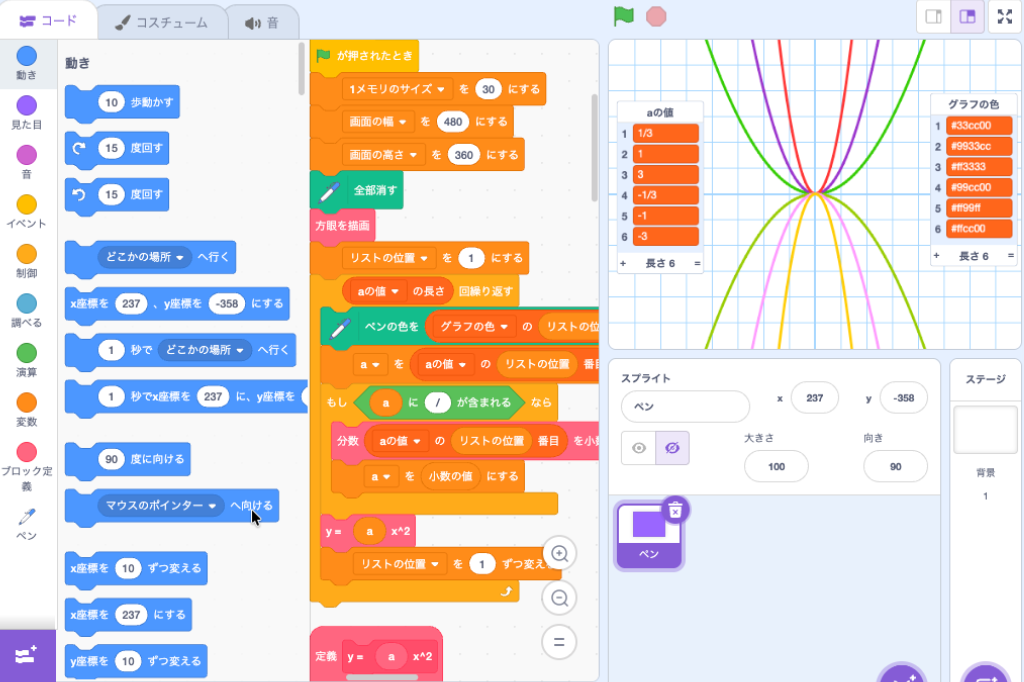This screenshot has height=682, width=1024.
Task: Zoom in on the code workspace
Action: [560, 554]
